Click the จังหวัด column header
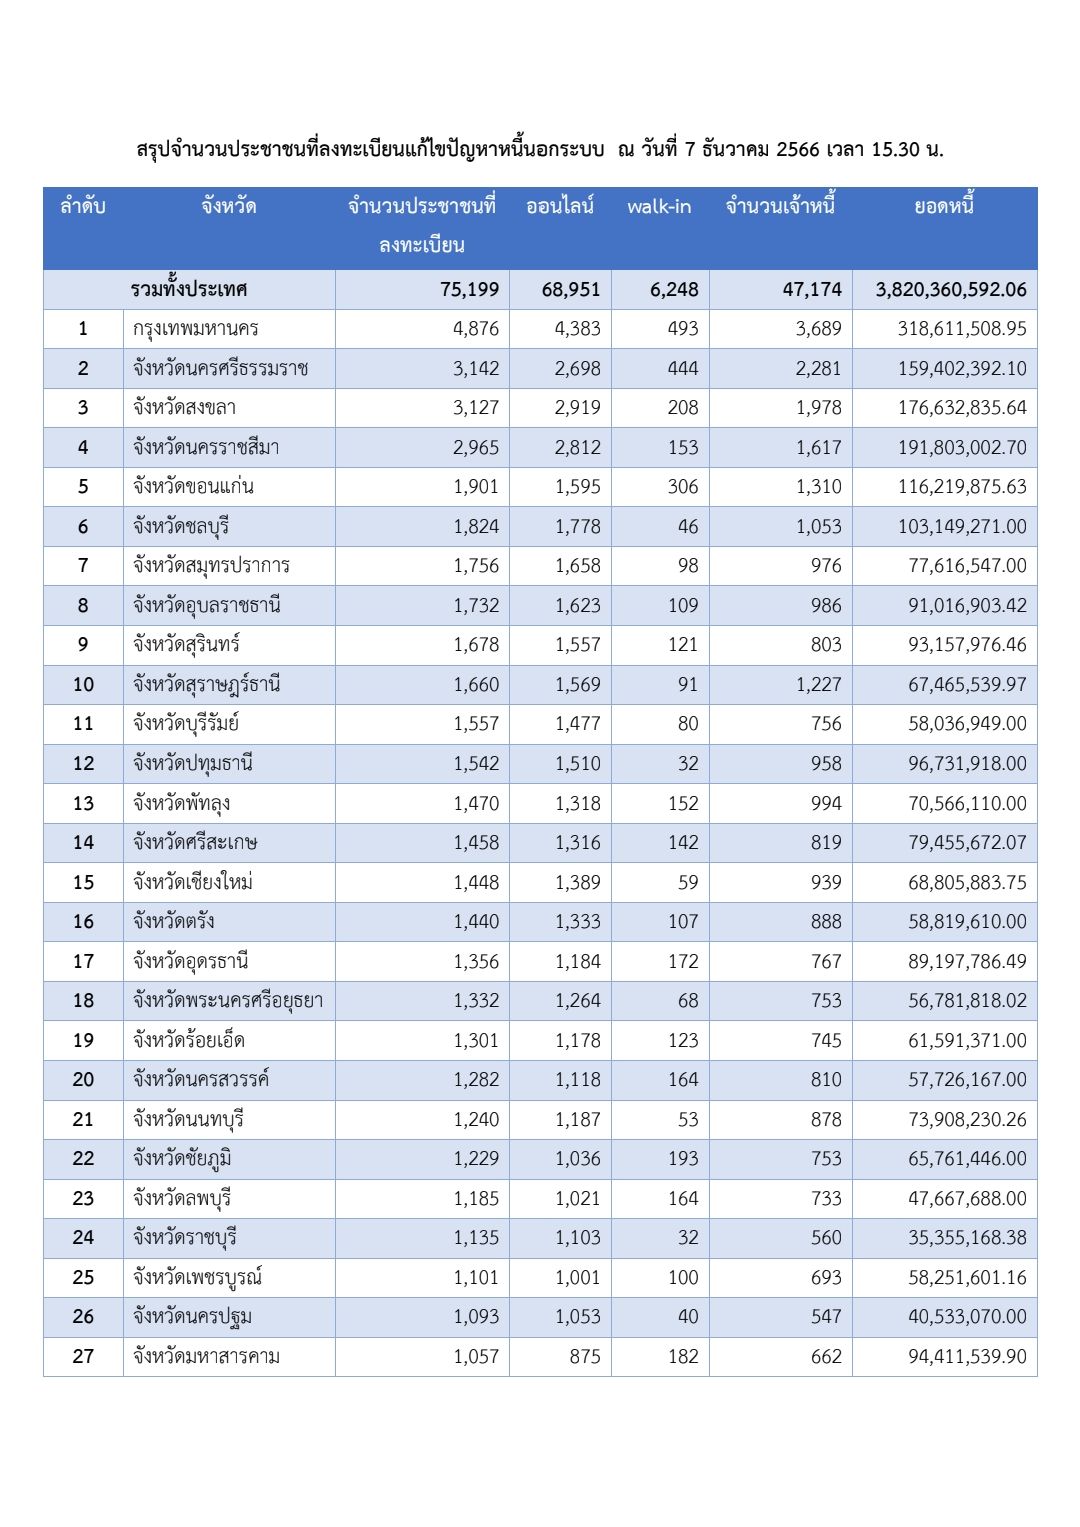Image resolution: width=1080 pixels, height=1527 pixels. [229, 207]
